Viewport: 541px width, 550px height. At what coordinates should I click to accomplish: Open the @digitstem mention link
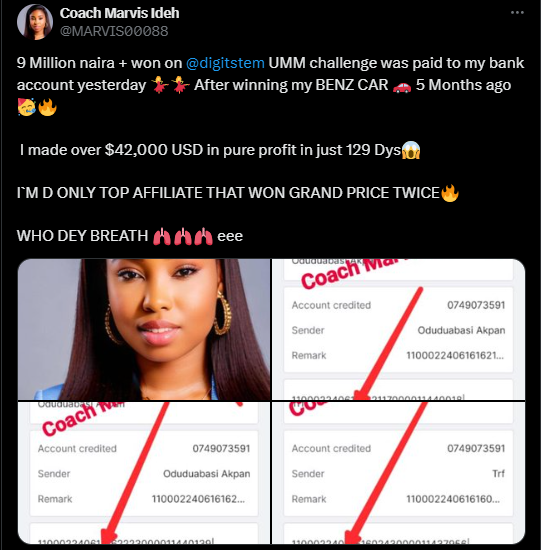tap(225, 63)
